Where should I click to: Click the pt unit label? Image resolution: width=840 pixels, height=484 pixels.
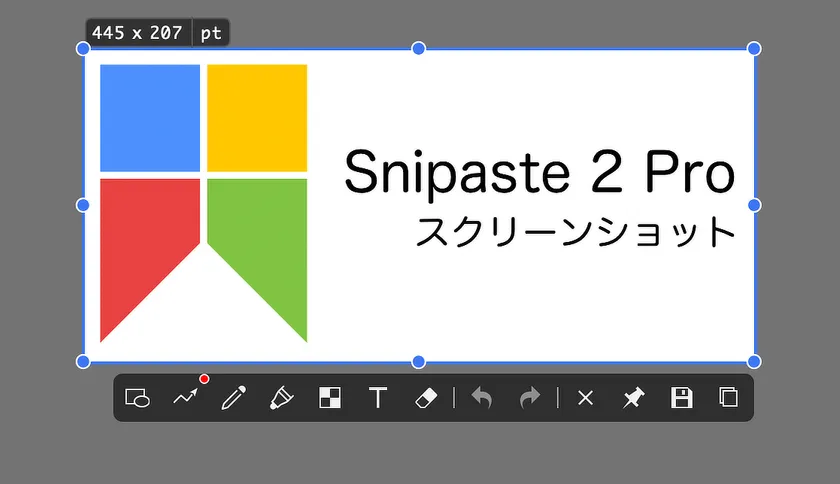pos(211,32)
